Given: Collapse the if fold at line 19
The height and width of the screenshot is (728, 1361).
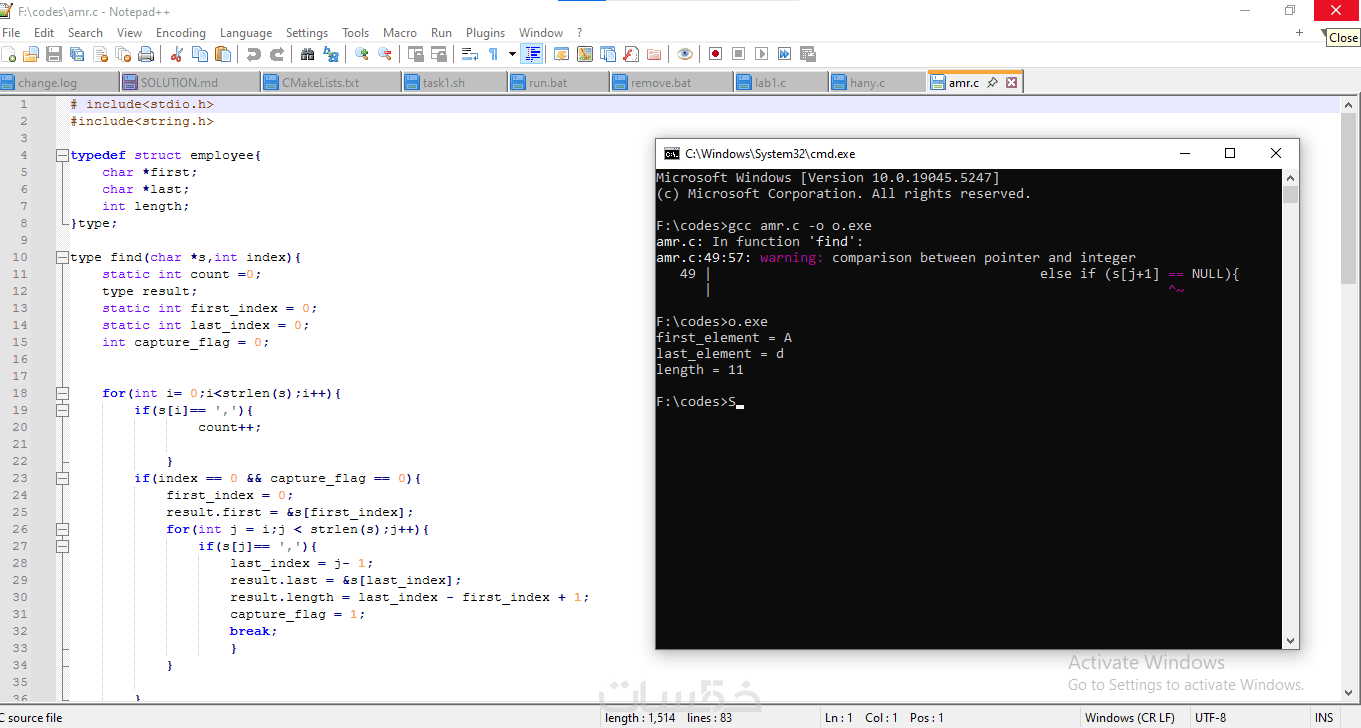Looking at the screenshot, I should [x=62, y=410].
